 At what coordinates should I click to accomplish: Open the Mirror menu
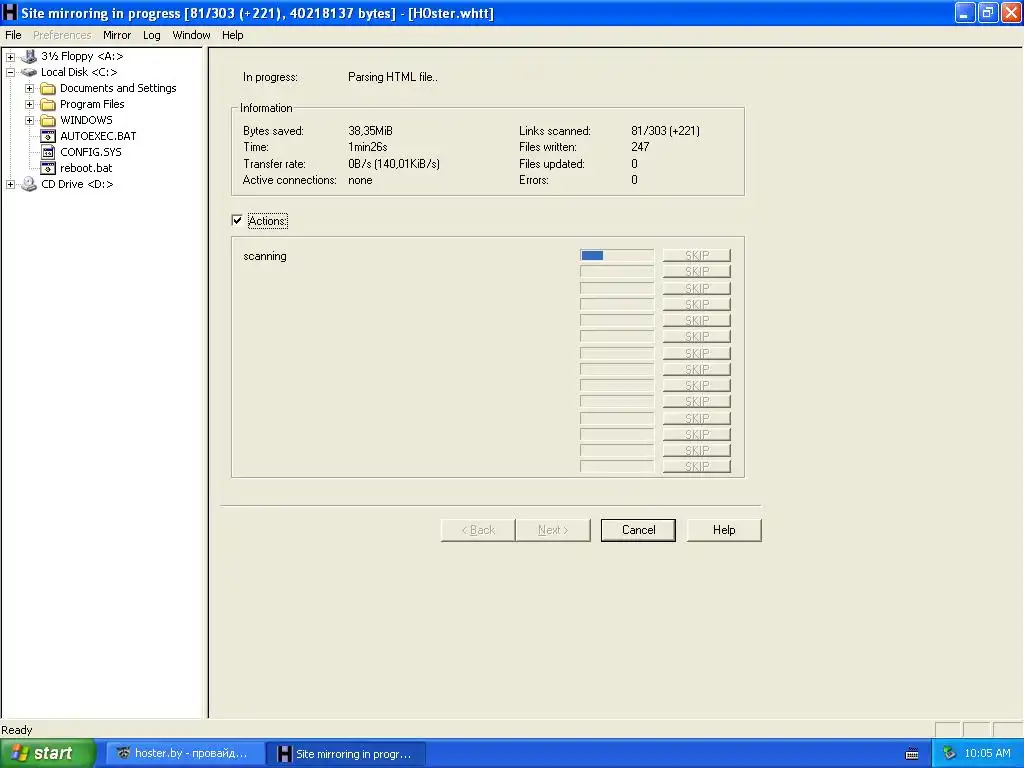click(x=117, y=35)
